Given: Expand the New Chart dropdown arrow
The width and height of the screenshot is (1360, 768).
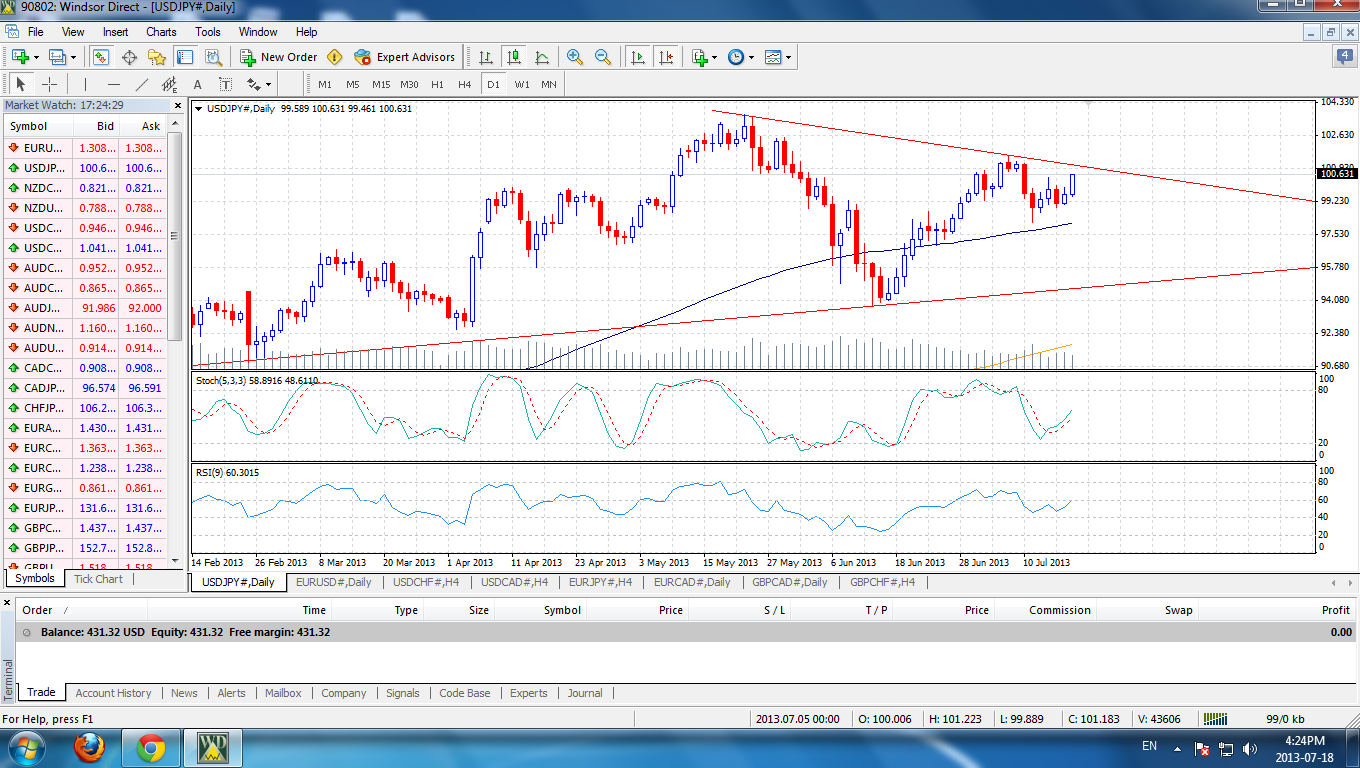Looking at the screenshot, I should (x=35, y=57).
